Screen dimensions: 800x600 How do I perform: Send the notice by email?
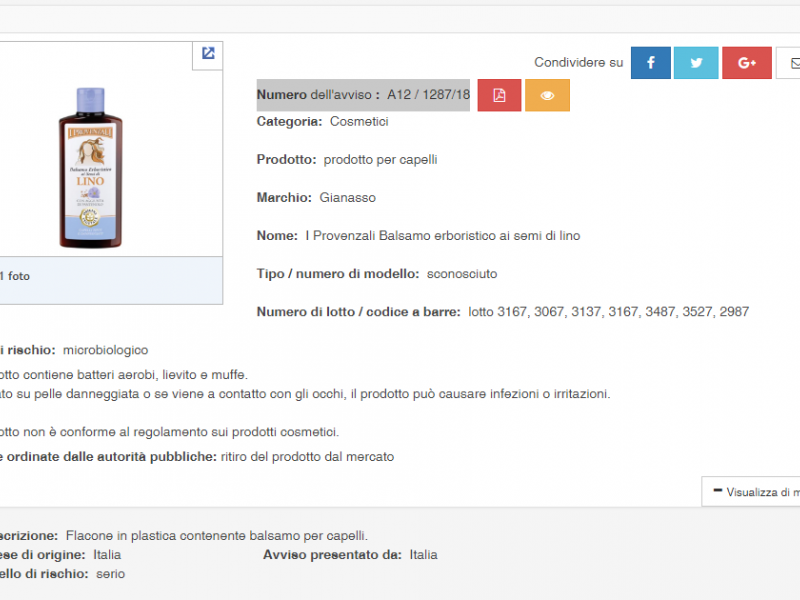pyautogui.click(x=788, y=63)
